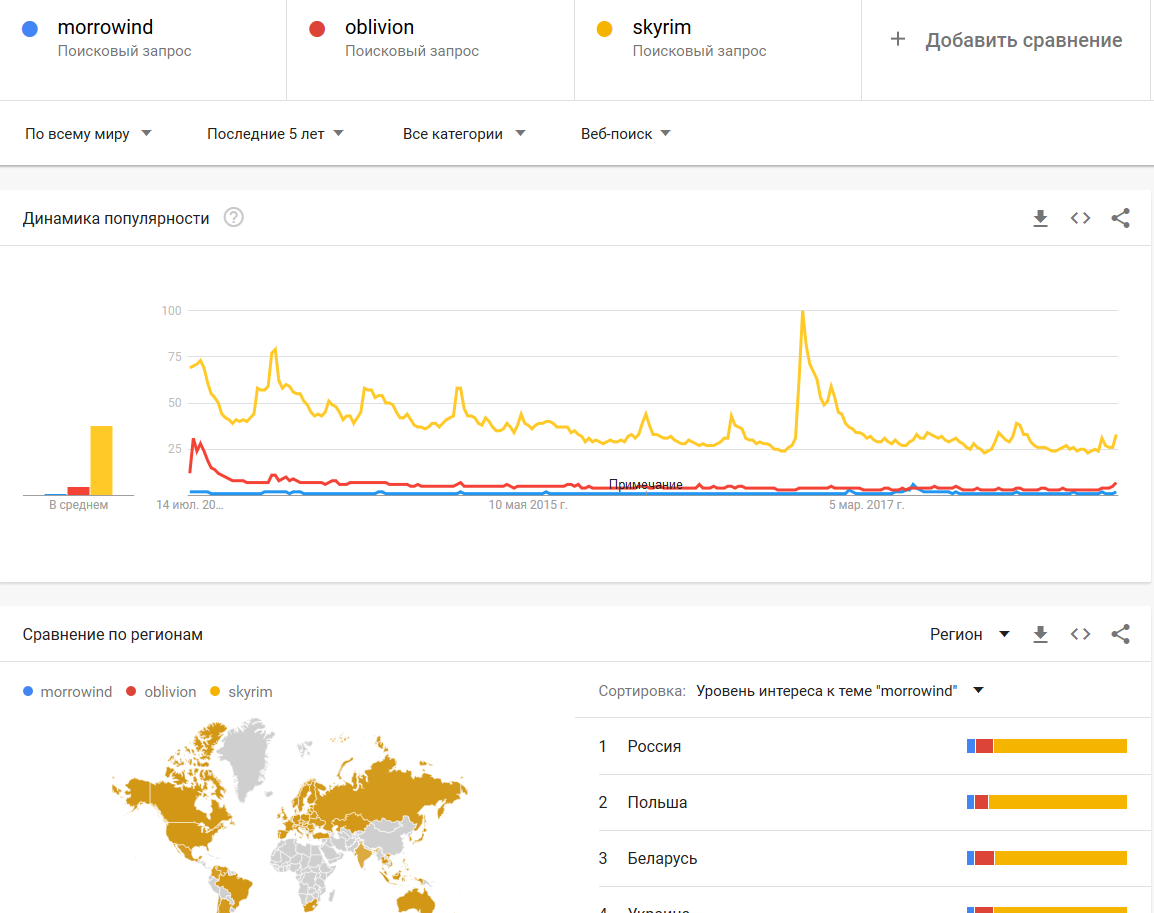Change sorting by morrowind interest level
The image size is (1154, 913).
pyautogui.click(x=840, y=691)
